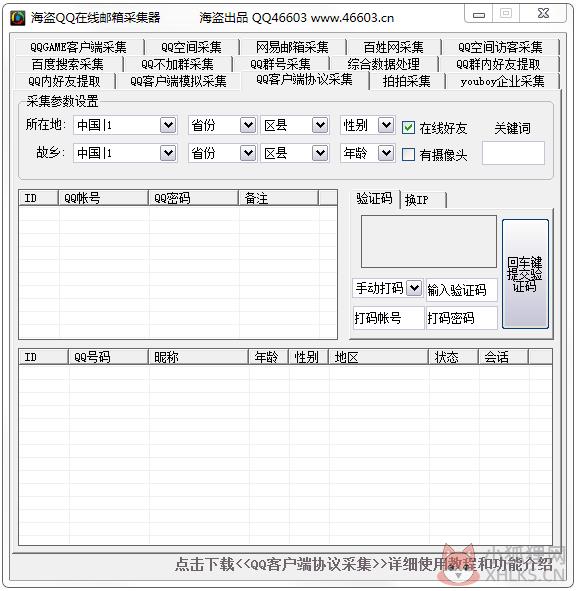Click the 昵称 column header
The image size is (576, 591).
pyautogui.click(x=199, y=357)
